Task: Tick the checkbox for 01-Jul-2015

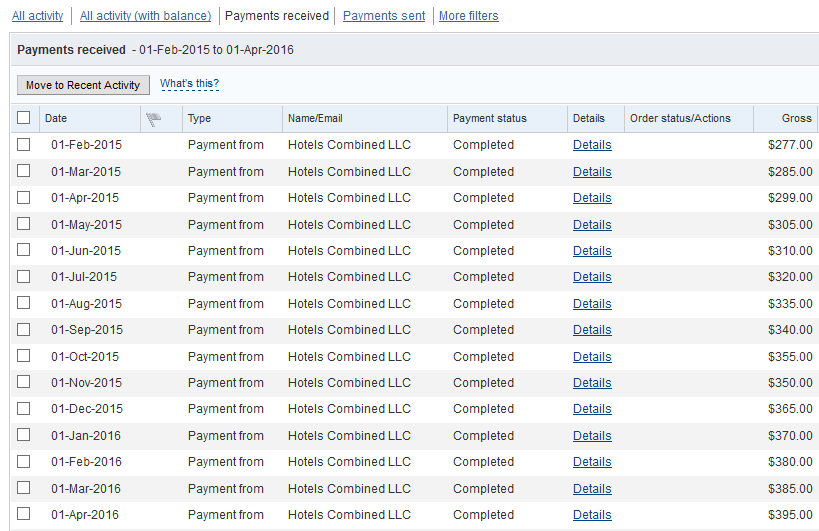Action: [24, 276]
